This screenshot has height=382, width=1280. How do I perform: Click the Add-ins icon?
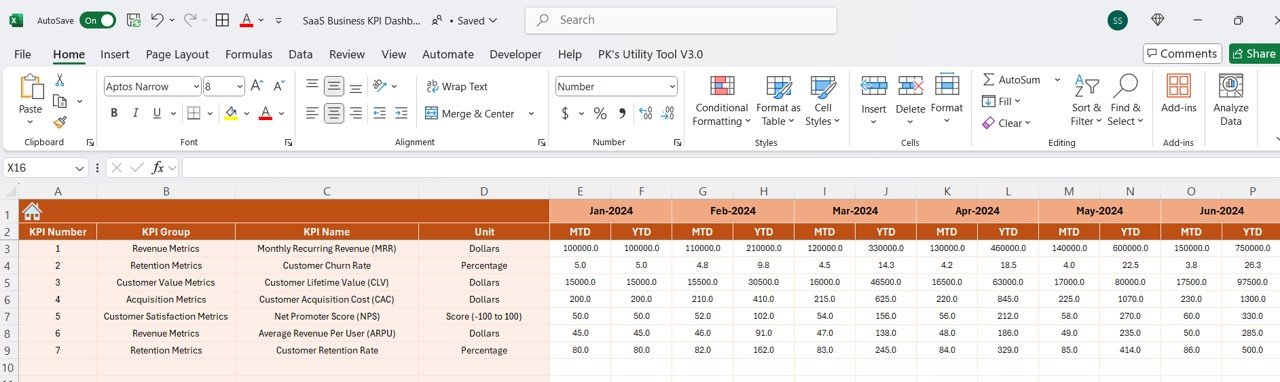pyautogui.click(x=1179, y=94)
